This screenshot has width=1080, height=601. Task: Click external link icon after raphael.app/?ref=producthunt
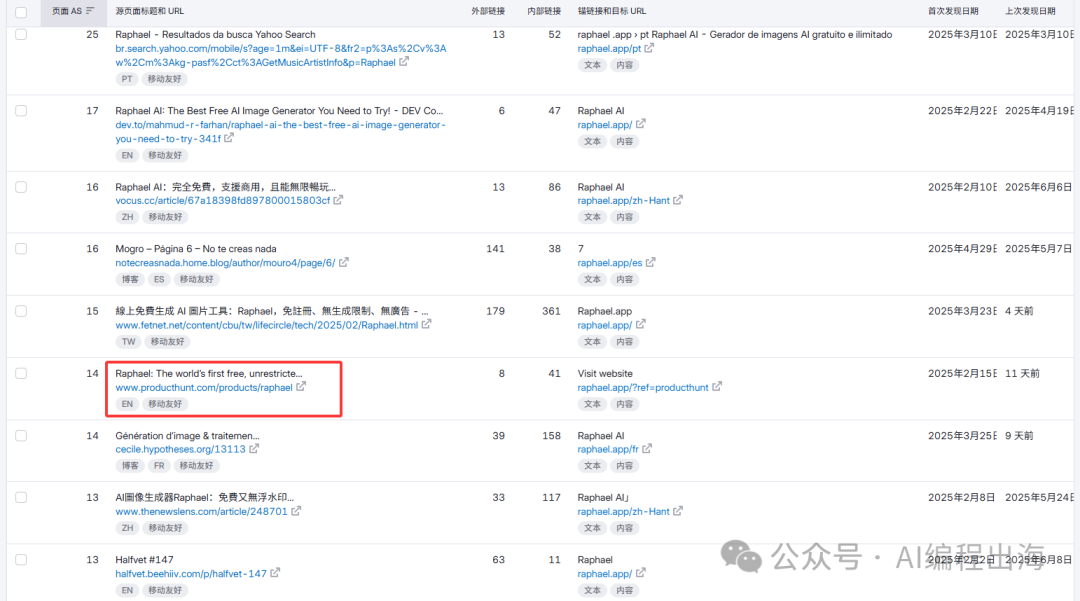point(717,387)
